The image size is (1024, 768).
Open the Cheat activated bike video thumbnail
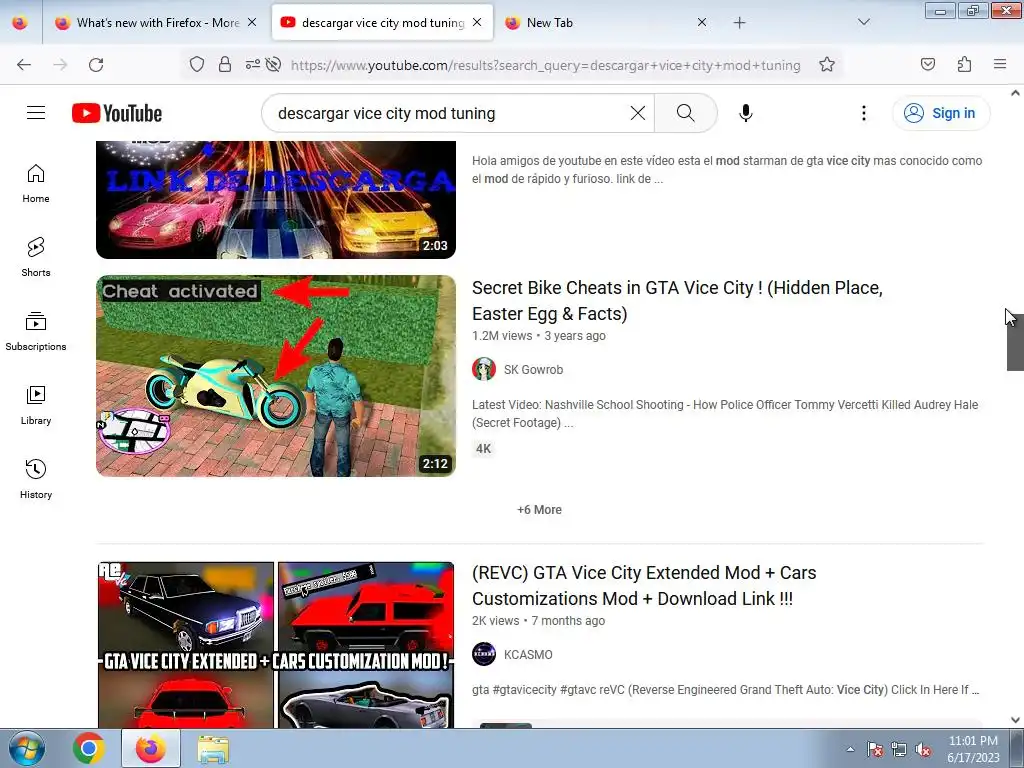(276, 376)
